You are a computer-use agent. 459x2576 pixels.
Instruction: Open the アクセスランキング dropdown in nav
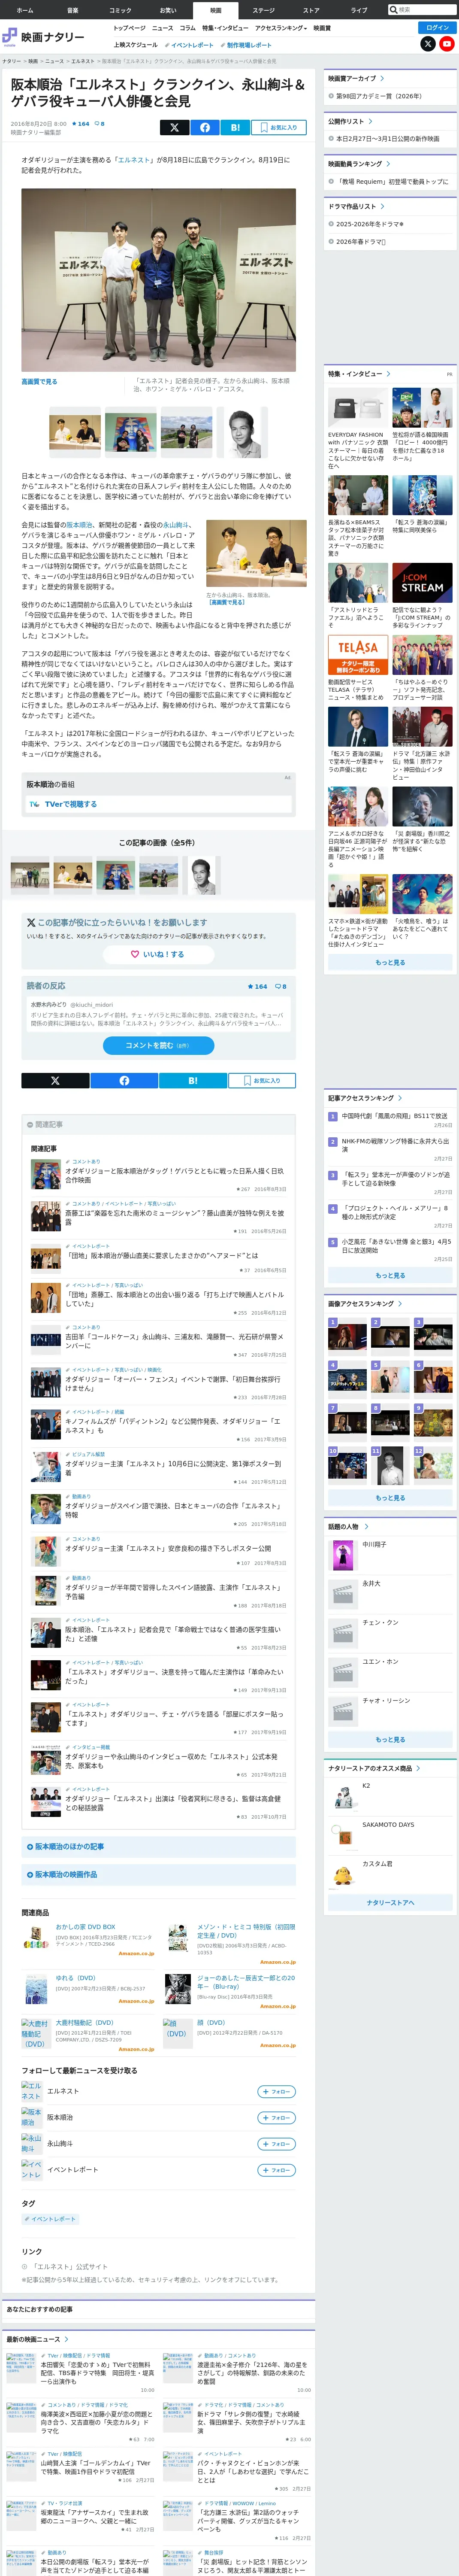281,28
